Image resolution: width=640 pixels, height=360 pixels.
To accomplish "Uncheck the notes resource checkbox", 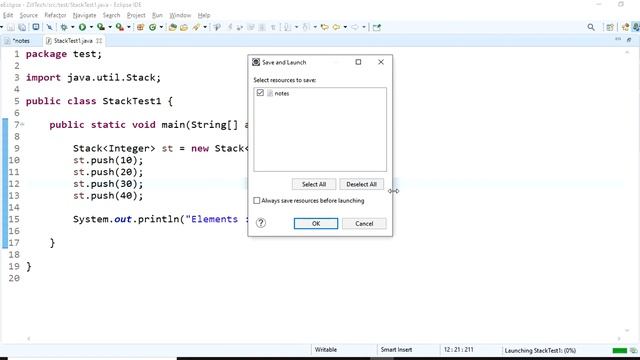I will pos(260,93).
